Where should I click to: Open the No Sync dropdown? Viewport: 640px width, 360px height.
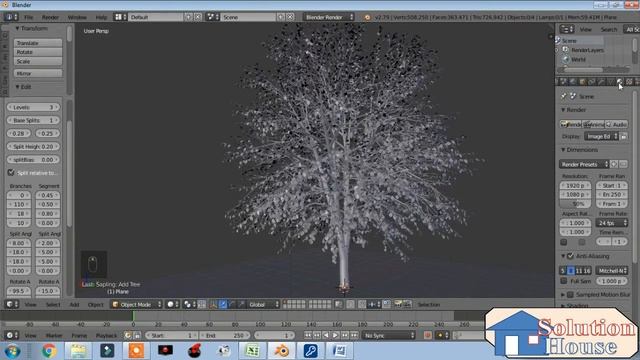click(x=389, y=336)
